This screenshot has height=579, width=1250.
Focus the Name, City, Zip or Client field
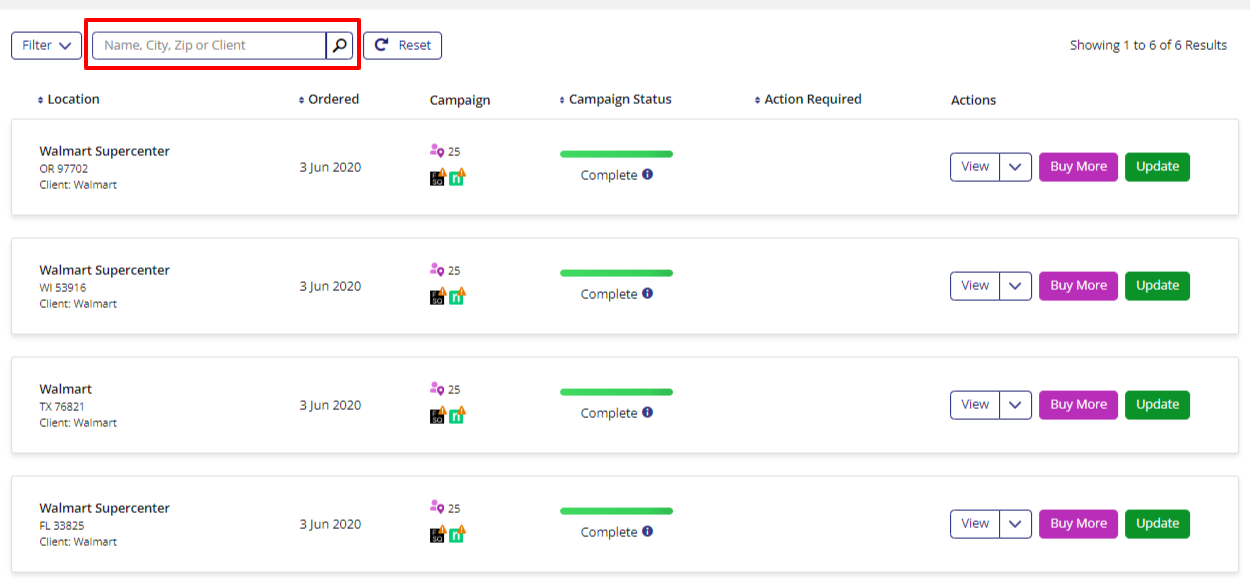tap(209, 45)
